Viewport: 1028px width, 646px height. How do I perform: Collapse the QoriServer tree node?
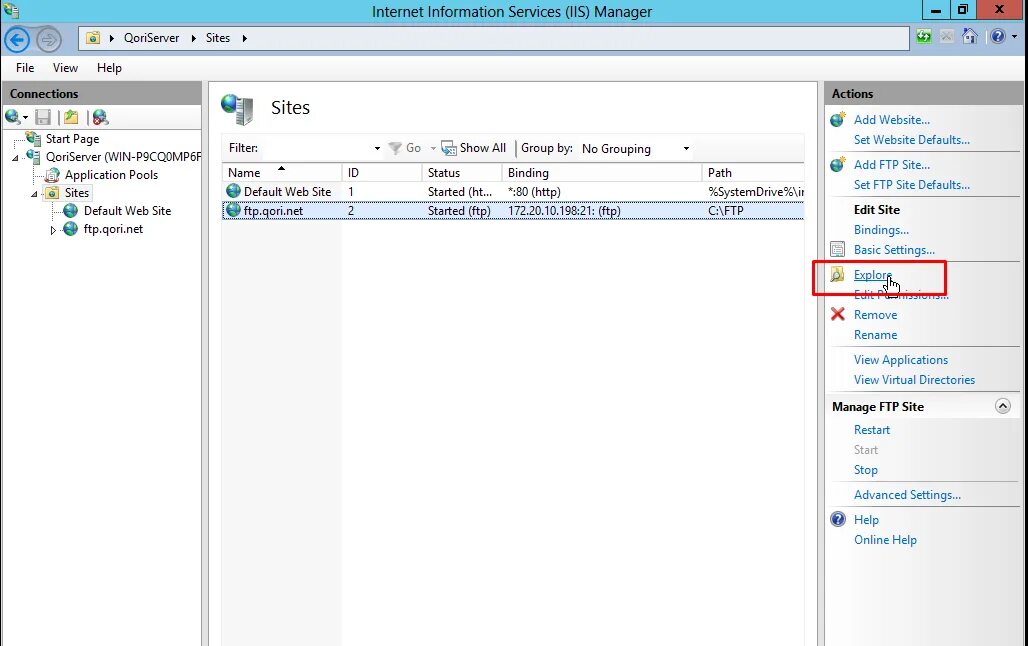click(15, 157)
